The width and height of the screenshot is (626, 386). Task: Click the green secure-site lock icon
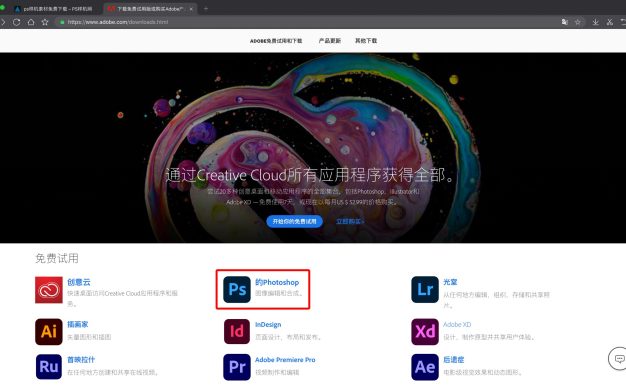(x=62, y=22)
